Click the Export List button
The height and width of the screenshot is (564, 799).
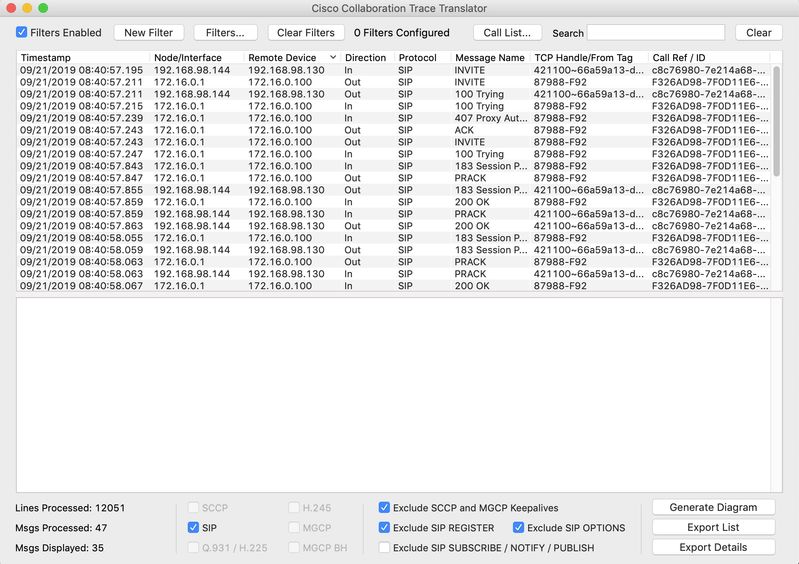point(713,527)
